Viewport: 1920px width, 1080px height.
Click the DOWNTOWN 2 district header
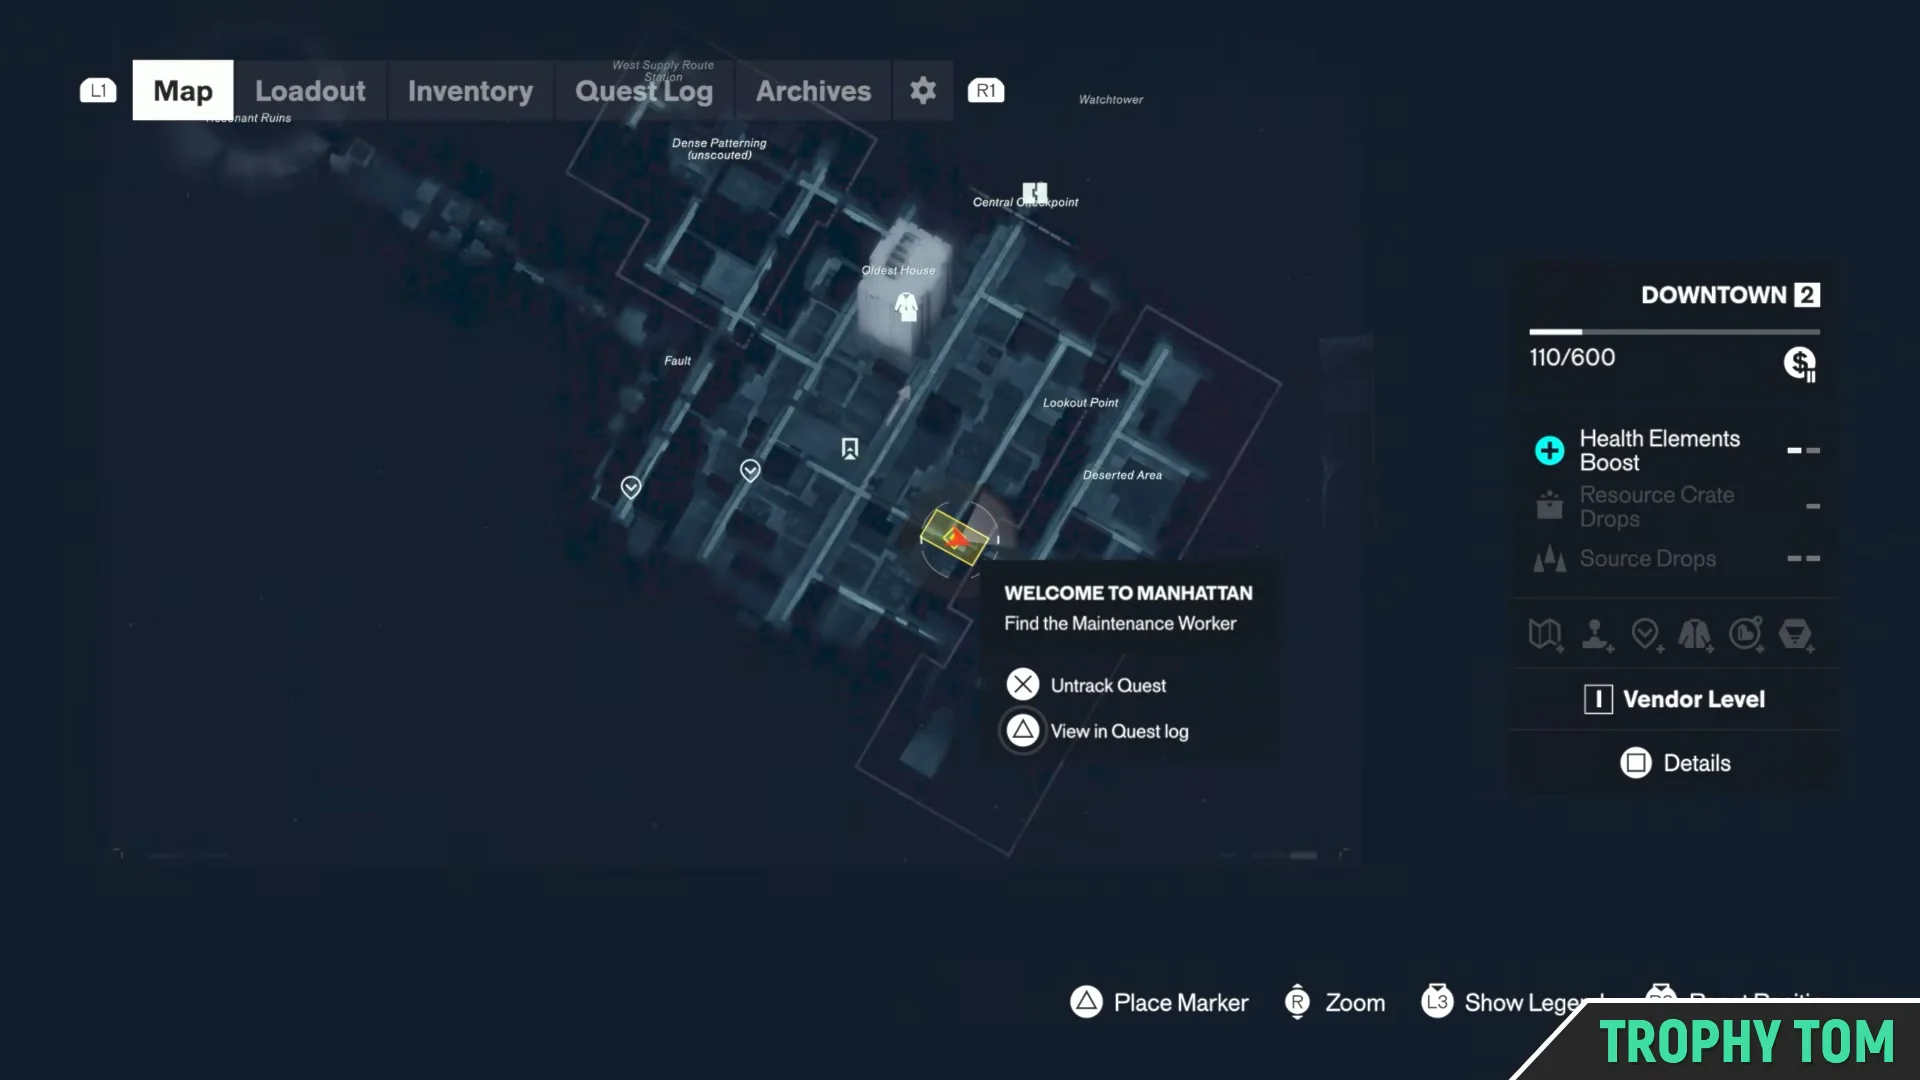click(1730, 295)
